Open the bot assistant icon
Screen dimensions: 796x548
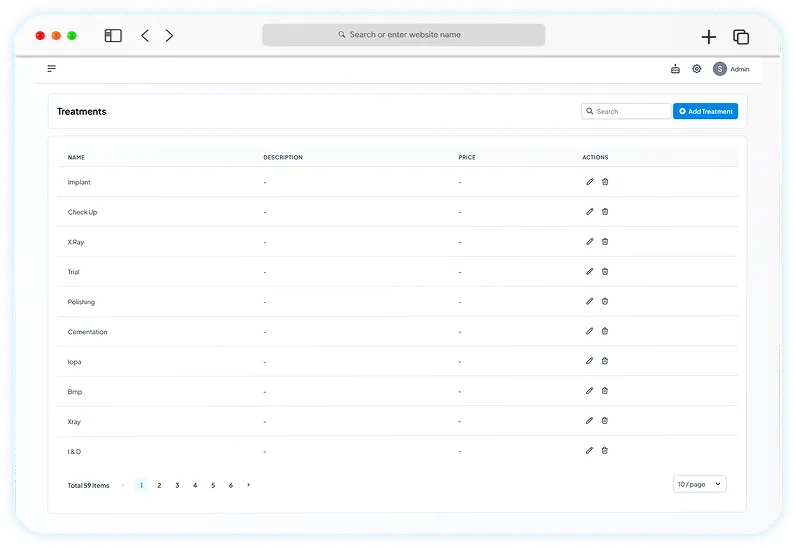point(675,69)
